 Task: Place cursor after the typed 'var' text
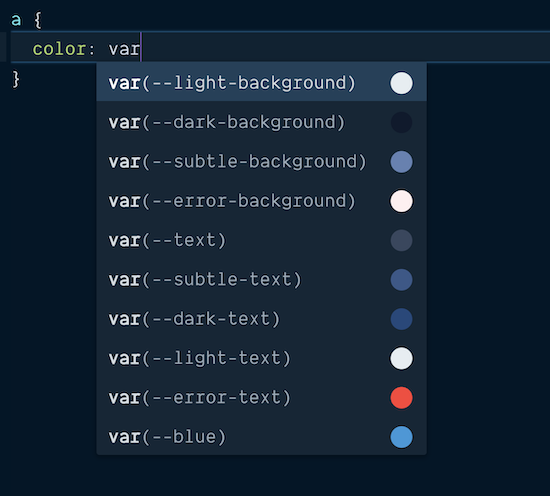click(x=140, y=48)
